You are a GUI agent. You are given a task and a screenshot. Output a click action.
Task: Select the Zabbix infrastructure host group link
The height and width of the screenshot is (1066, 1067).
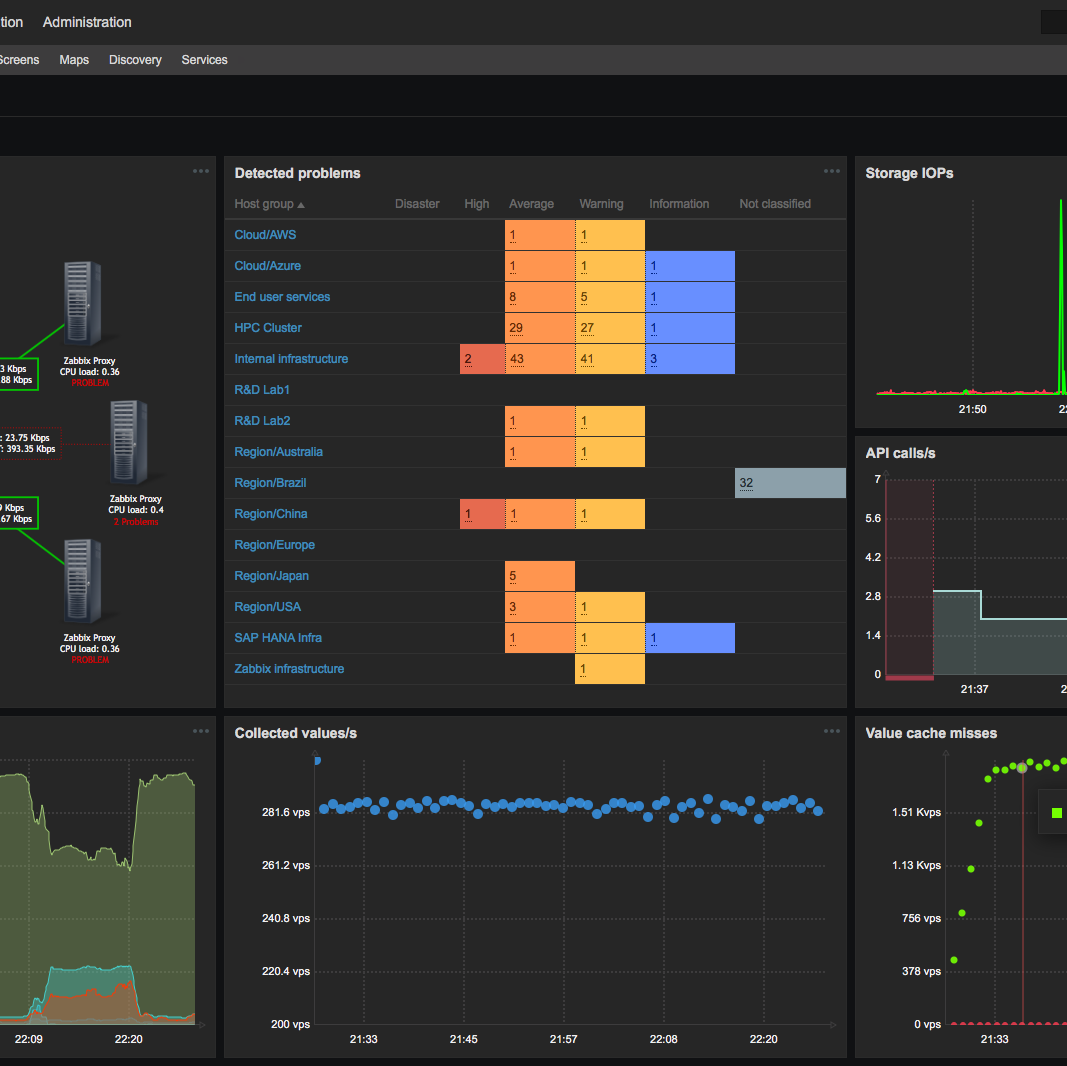click(x=289, y=669)
